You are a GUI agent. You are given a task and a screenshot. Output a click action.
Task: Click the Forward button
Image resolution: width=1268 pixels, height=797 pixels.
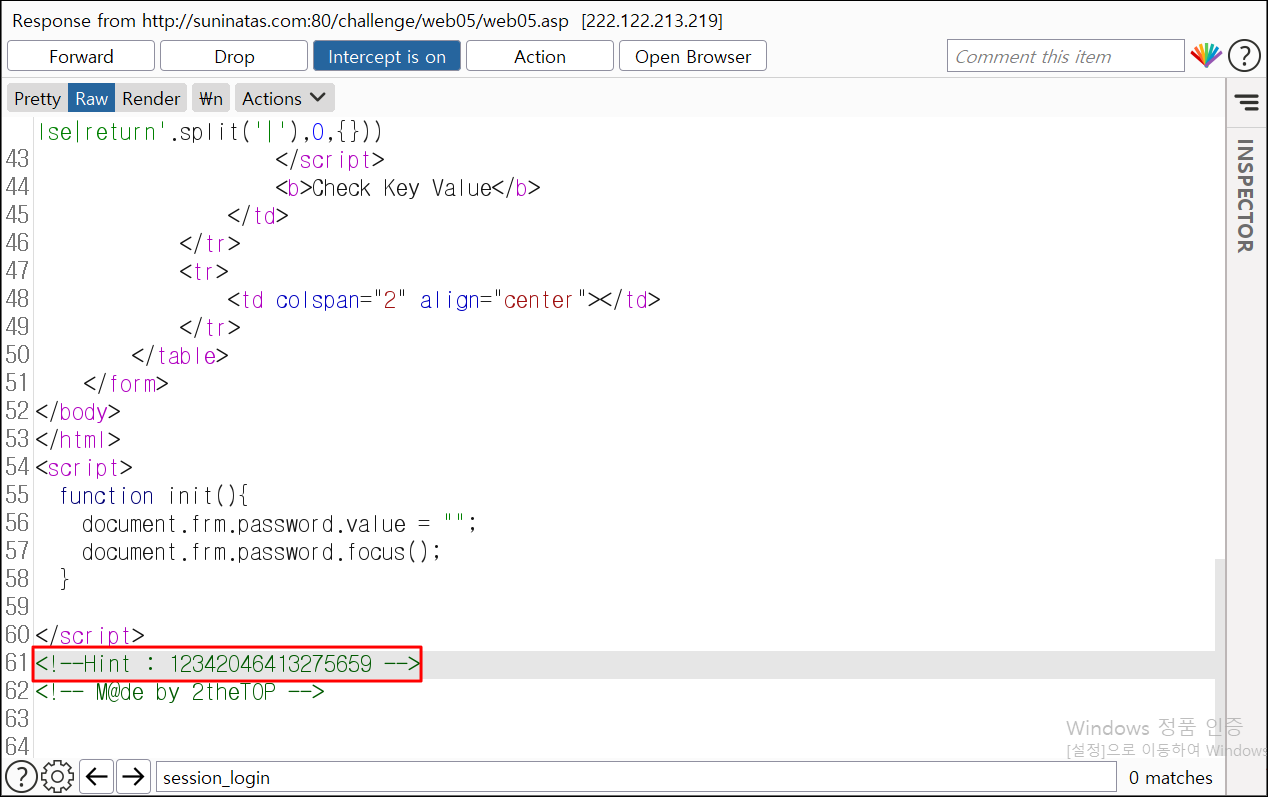tap(81, 56)
